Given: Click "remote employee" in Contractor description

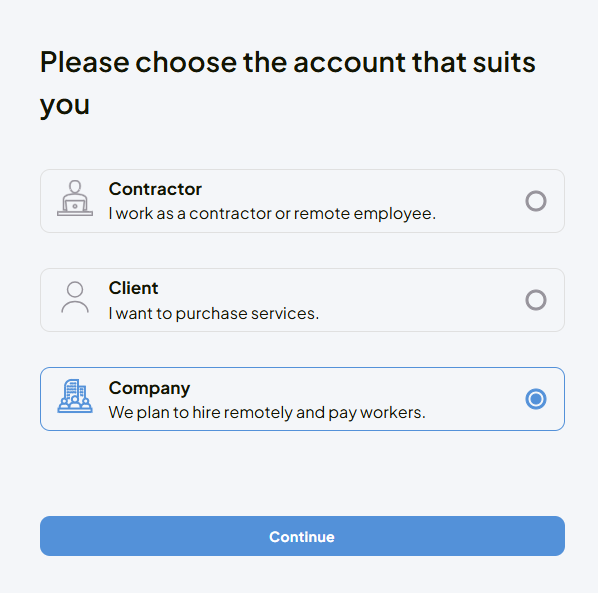Looking at the screenshot, I should (x=365, y=214).
